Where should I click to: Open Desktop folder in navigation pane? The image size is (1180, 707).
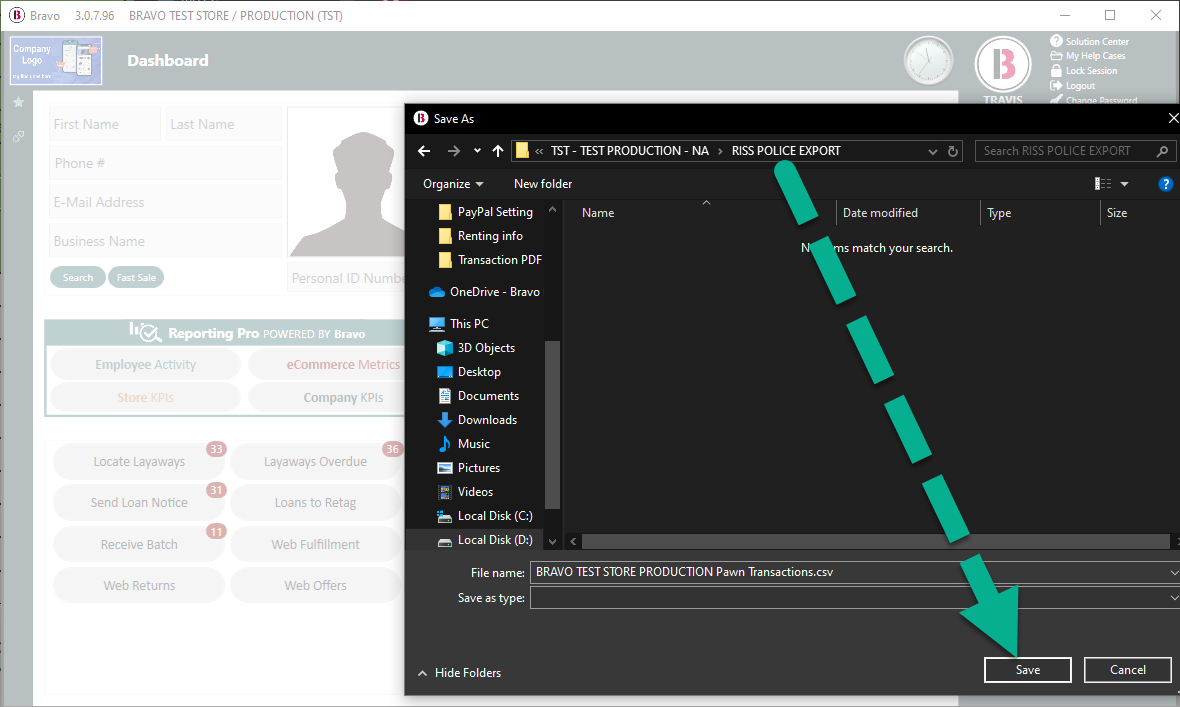(469, 371)
